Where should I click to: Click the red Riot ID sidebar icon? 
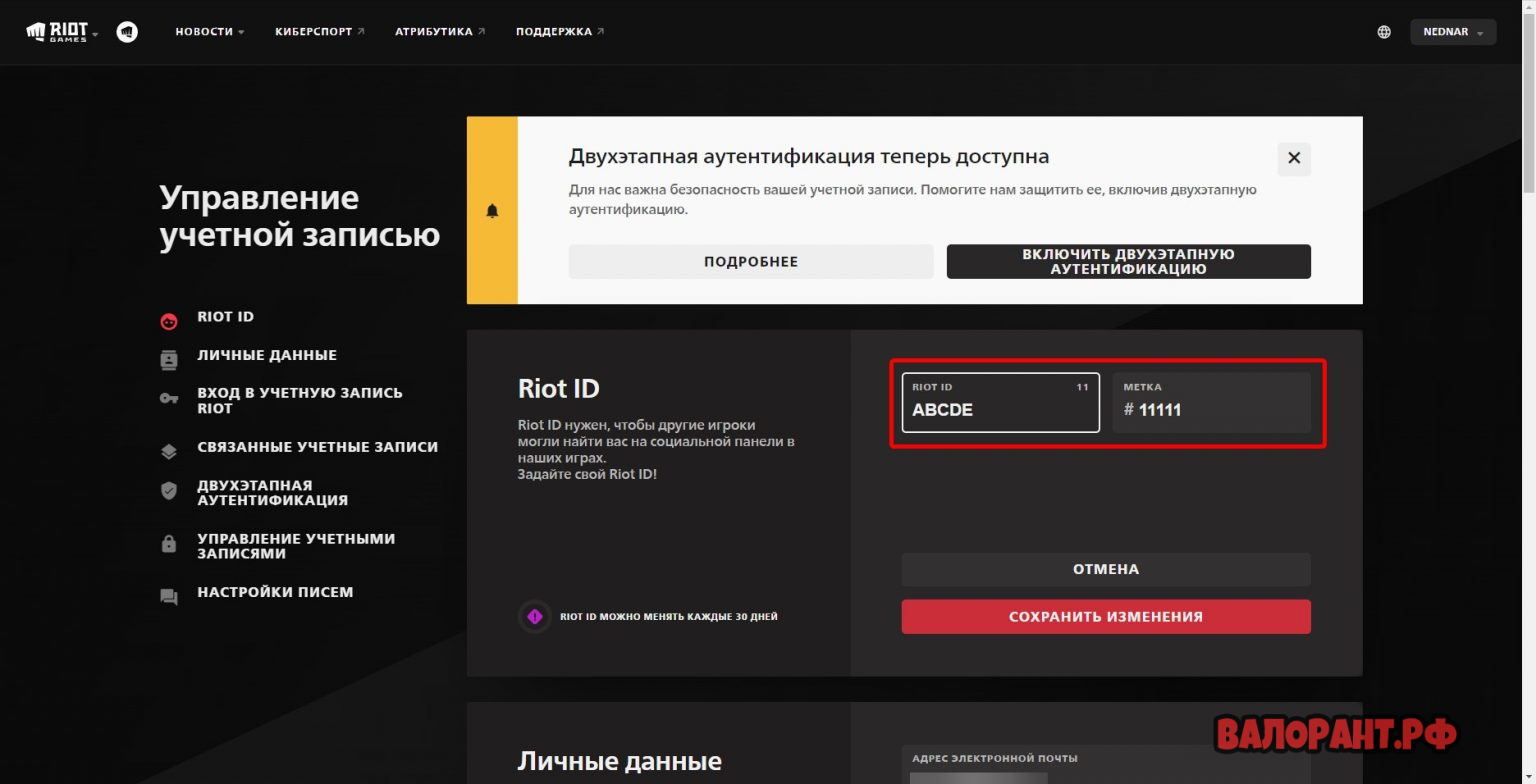169,321
